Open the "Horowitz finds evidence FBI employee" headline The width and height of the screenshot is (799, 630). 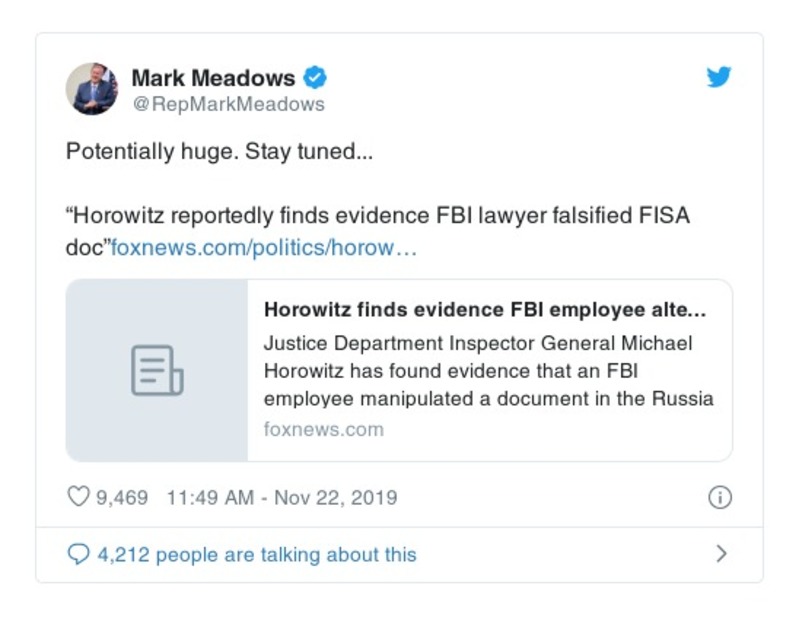485,310
